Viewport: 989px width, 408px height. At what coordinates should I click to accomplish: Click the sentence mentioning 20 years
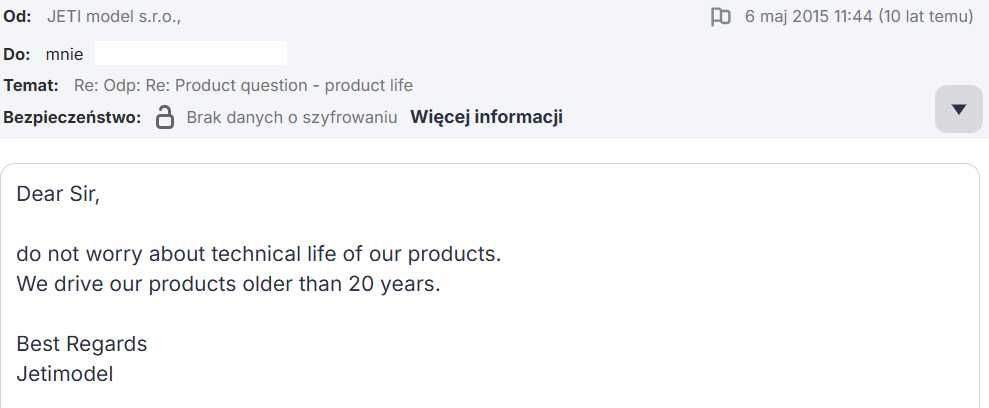click(x=228, y=283)
